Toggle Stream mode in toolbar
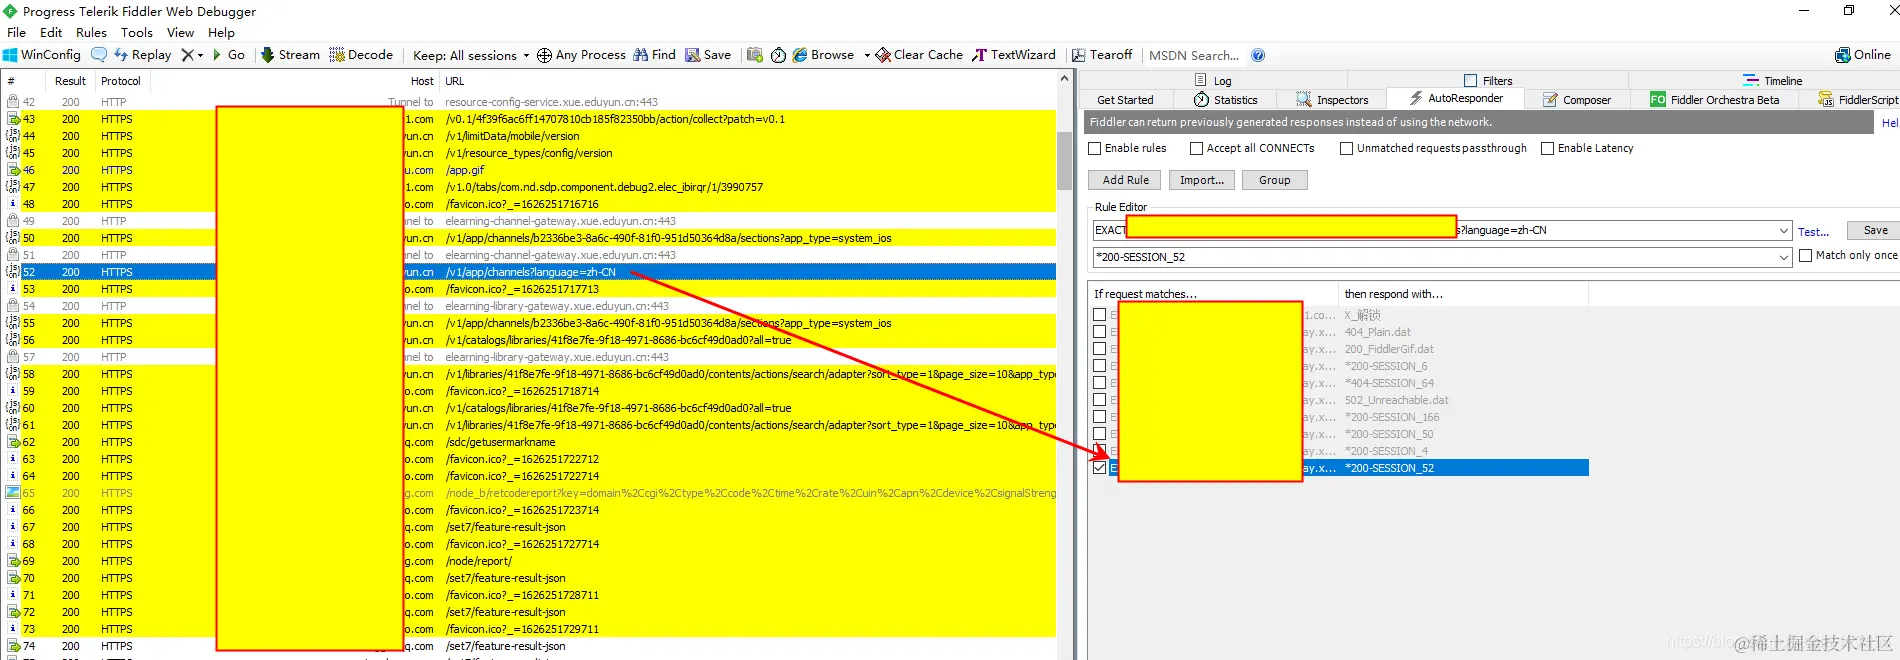This screenshot has height=660, width=1900. pyautogui.click(x=290, y=55)
